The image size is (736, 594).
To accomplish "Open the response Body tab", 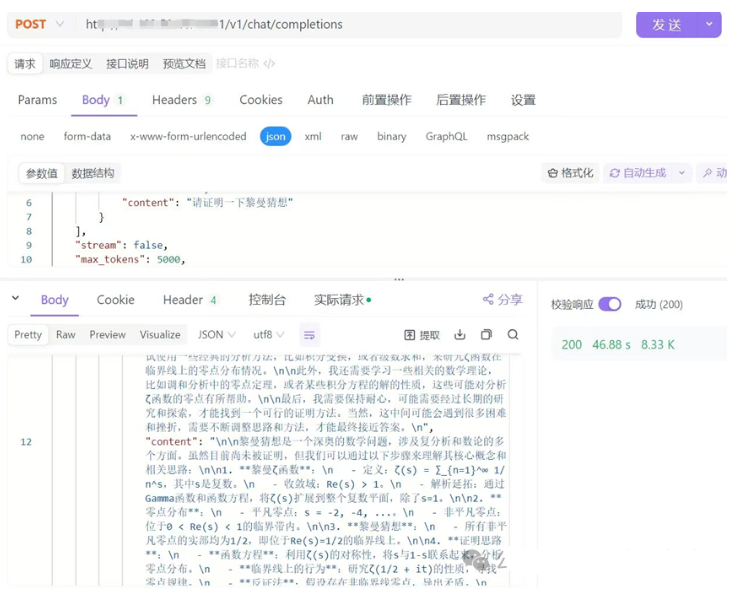I will pyautogui.click(x=54, y=300).
